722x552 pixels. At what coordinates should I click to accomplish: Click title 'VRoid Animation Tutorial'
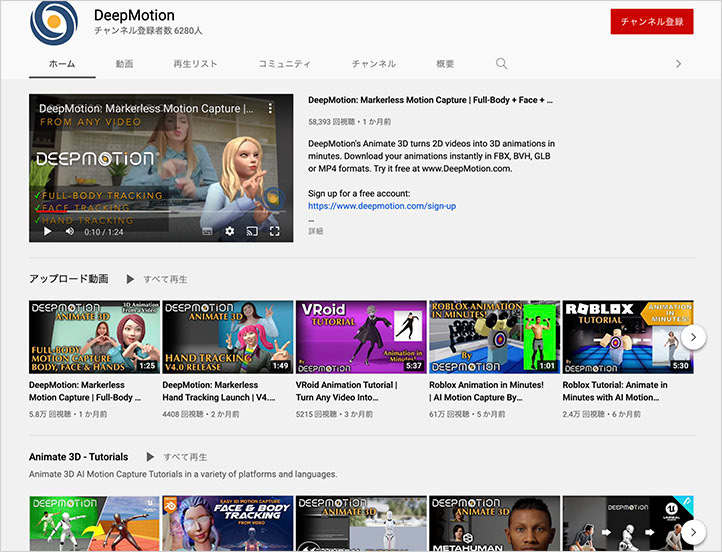click(346, 391)
